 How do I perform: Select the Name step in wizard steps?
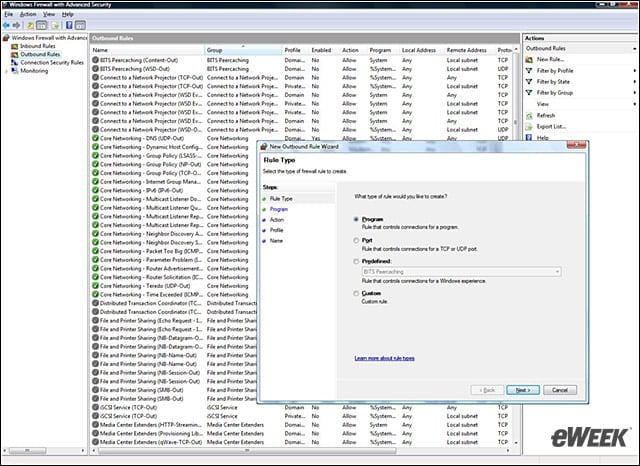coord(276,241)
